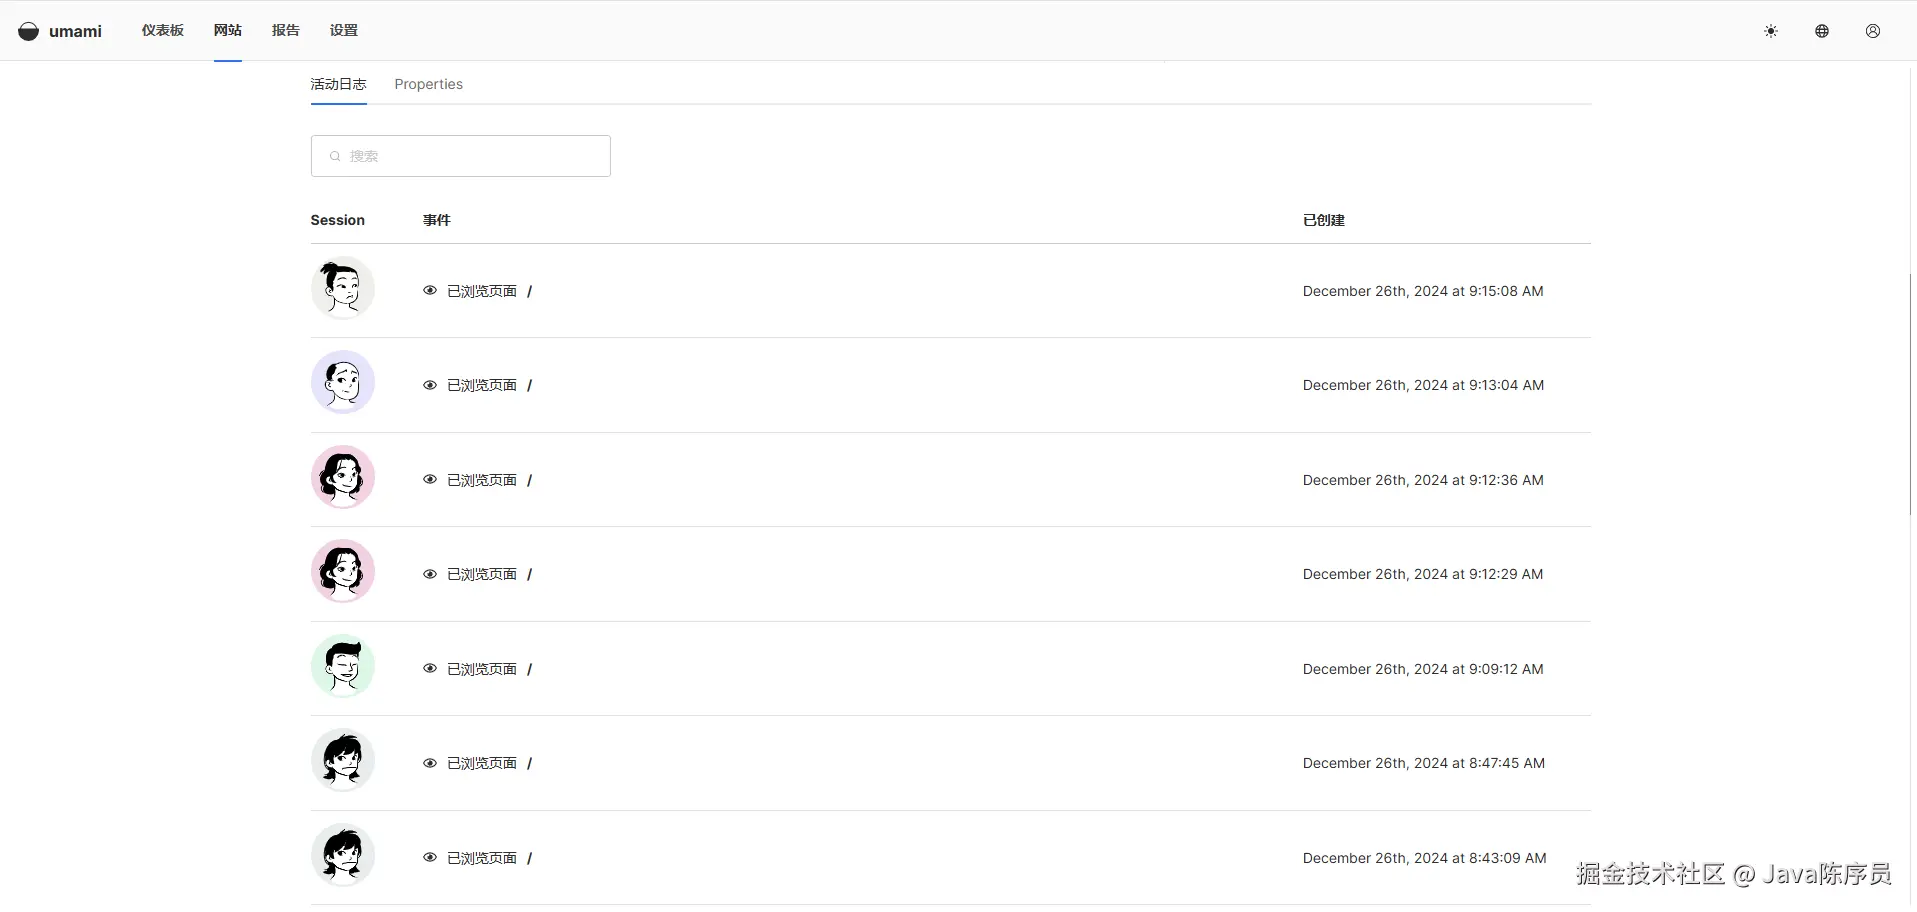Switch to the Properties tab
Screen dimensions: 1917x912
pos(428,84)
